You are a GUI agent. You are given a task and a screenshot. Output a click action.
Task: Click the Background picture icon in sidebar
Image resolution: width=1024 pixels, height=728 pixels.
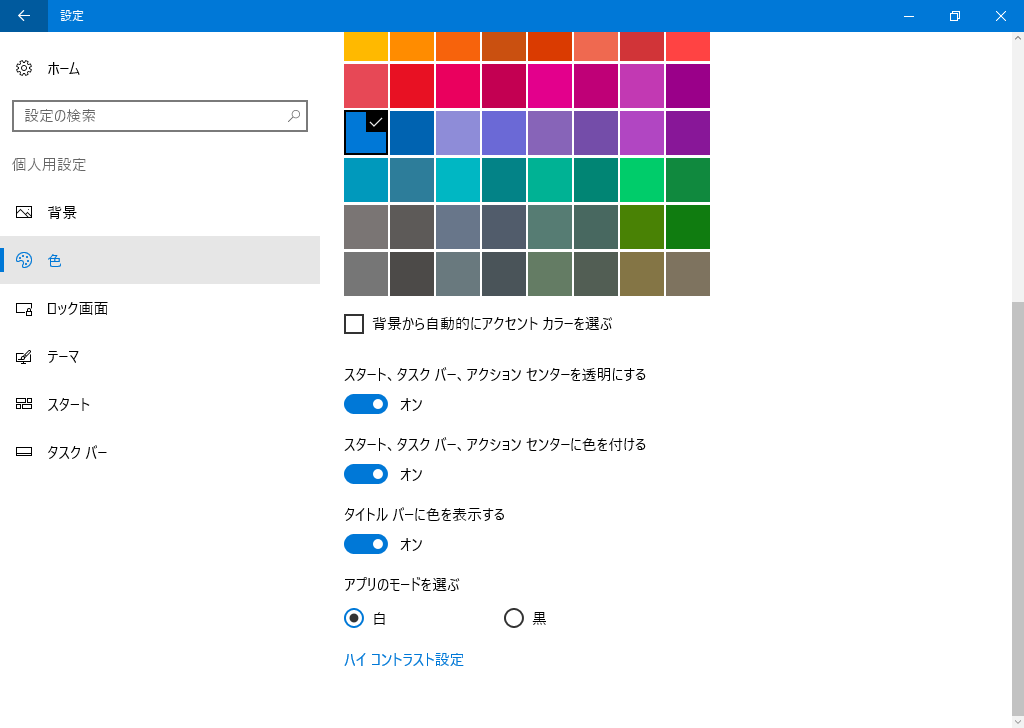(25, 213)
